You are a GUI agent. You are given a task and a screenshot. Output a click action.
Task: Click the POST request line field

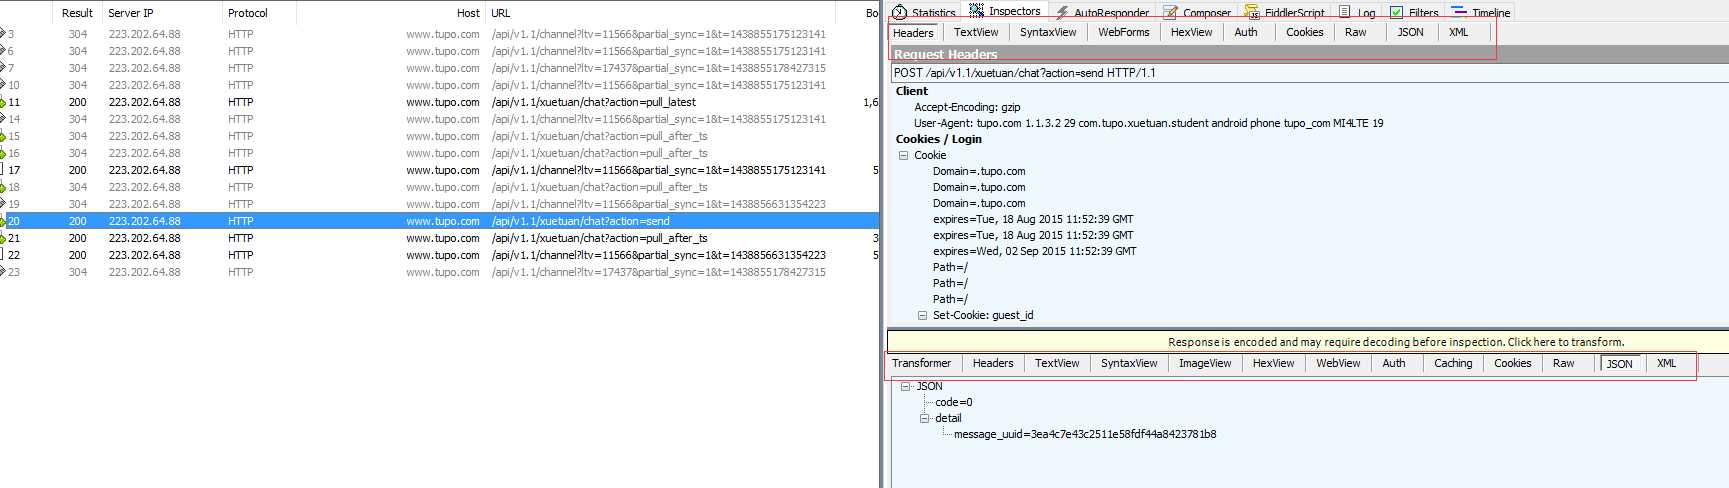[1309, 73]
